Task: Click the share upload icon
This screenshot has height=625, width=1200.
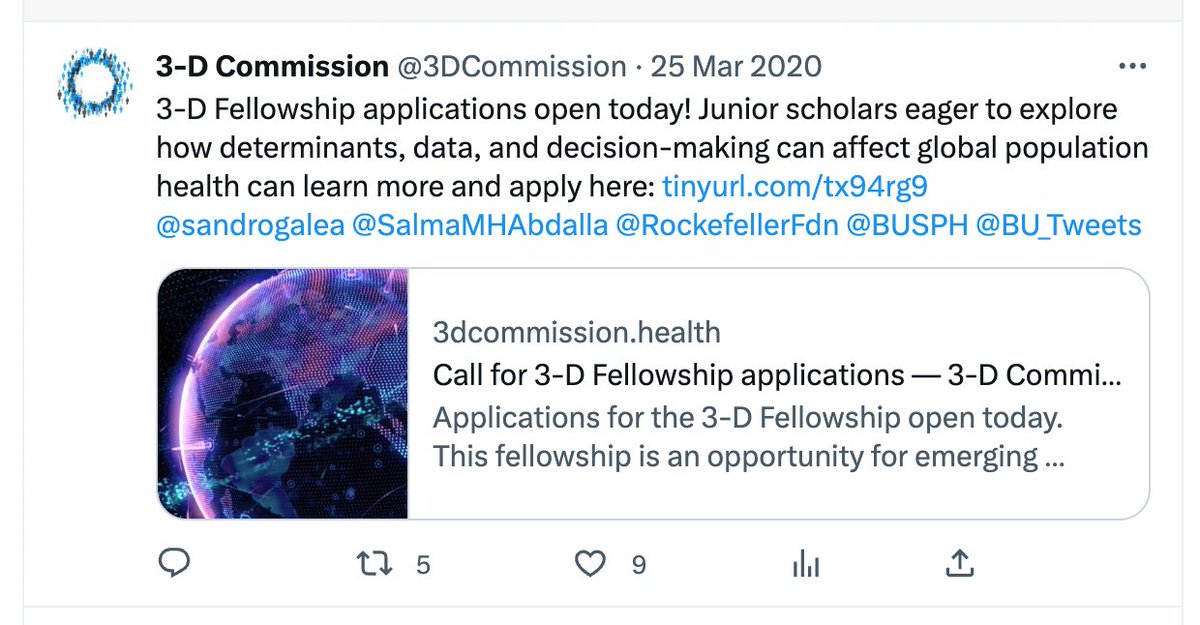Action: pos(959,565)
